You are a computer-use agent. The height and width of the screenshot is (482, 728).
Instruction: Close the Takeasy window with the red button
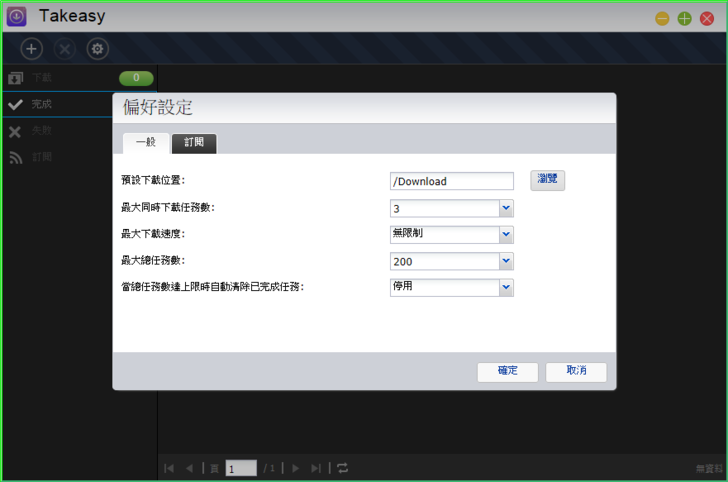[x=707, y=19]
